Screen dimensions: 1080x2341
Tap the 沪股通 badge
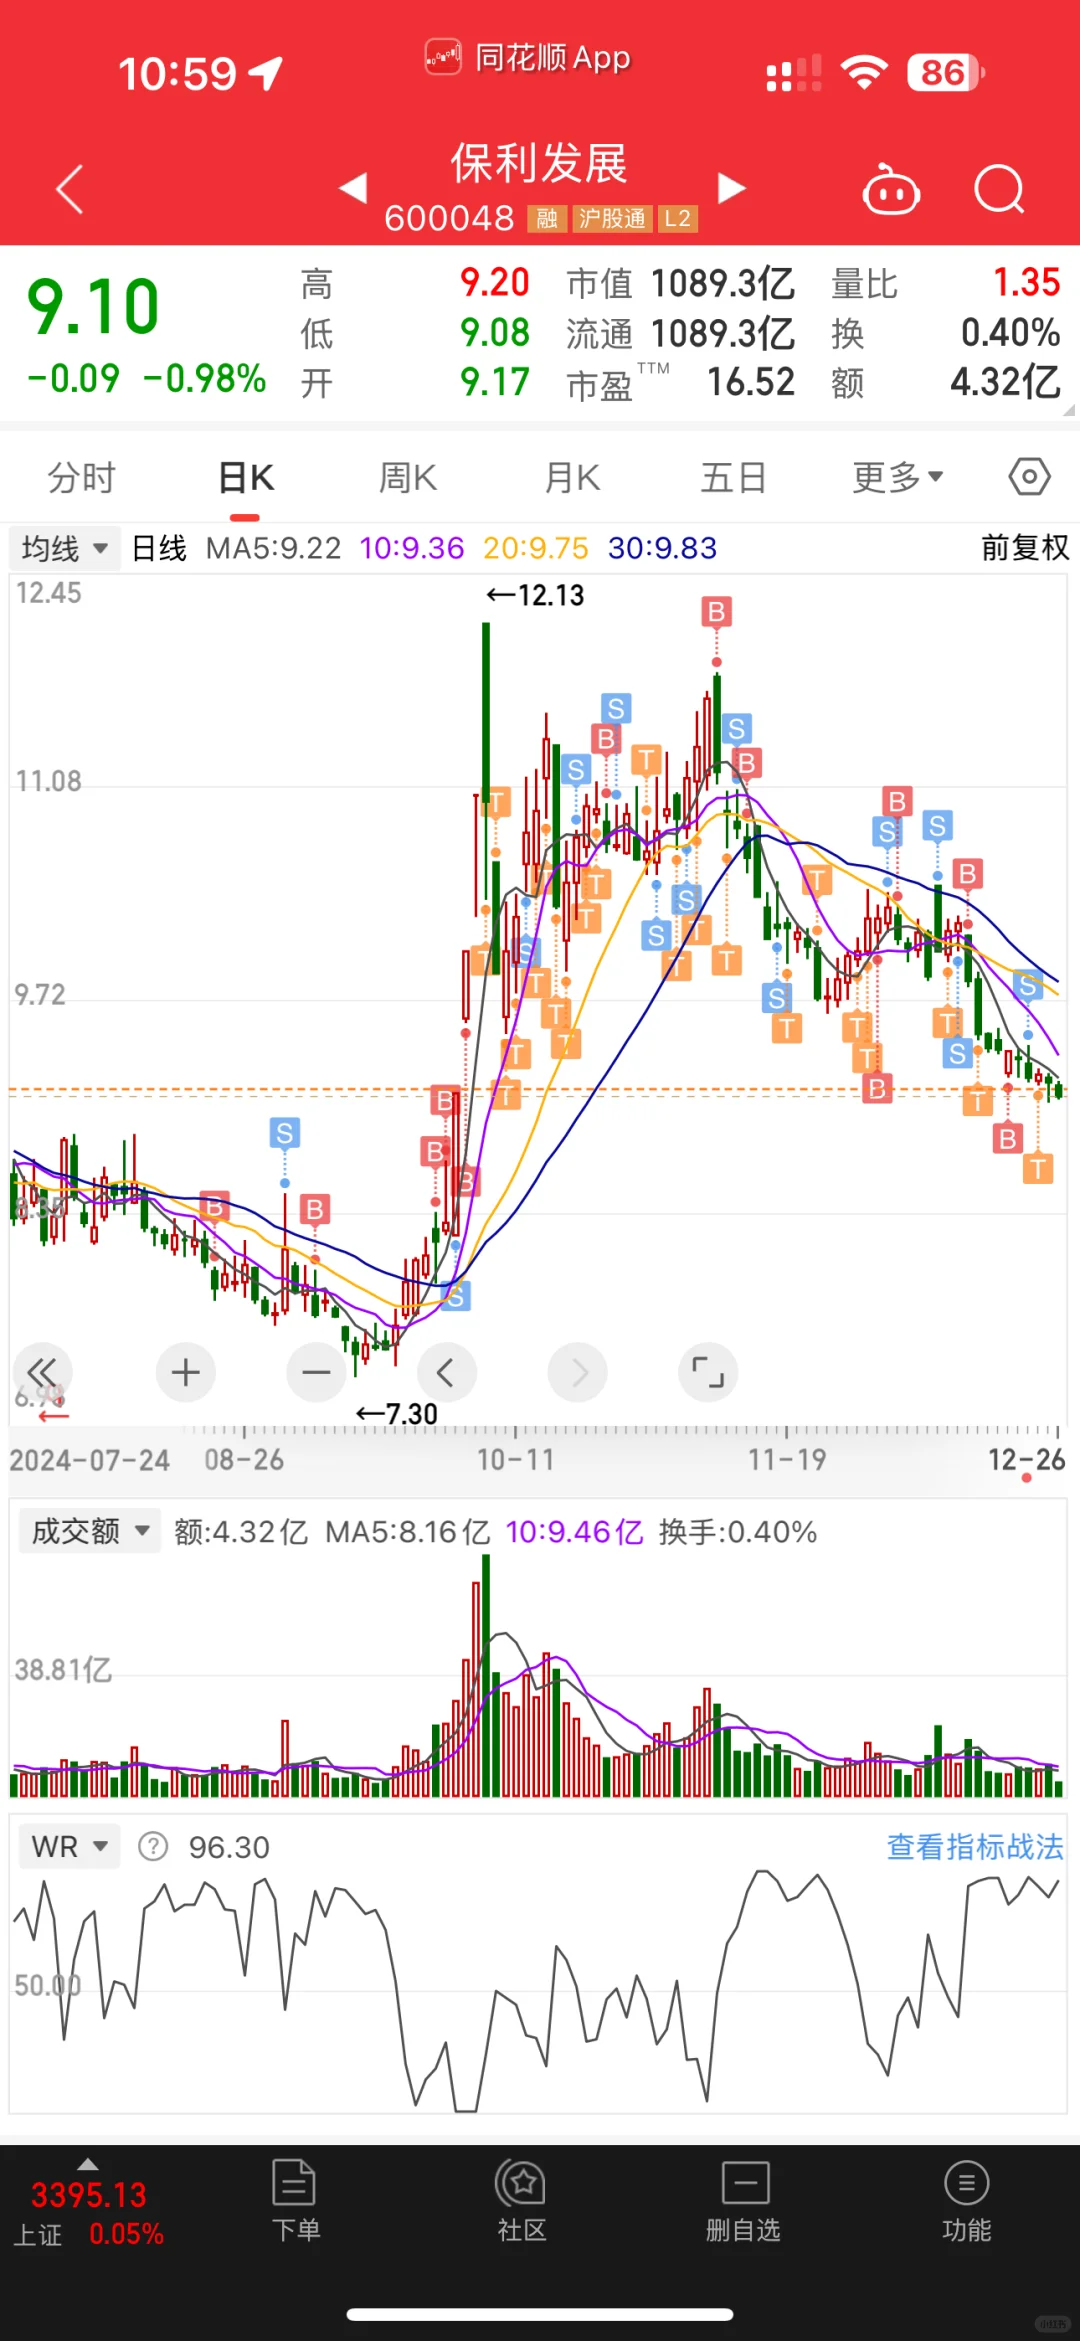(612, 218)
